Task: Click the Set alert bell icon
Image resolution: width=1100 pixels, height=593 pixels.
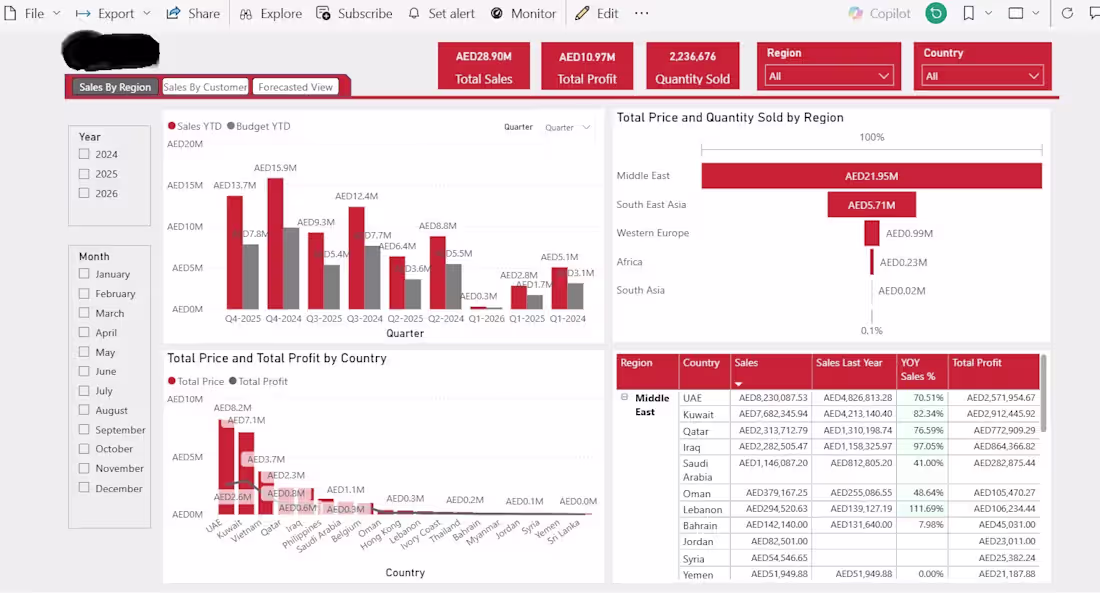Action: click(414, 13)
